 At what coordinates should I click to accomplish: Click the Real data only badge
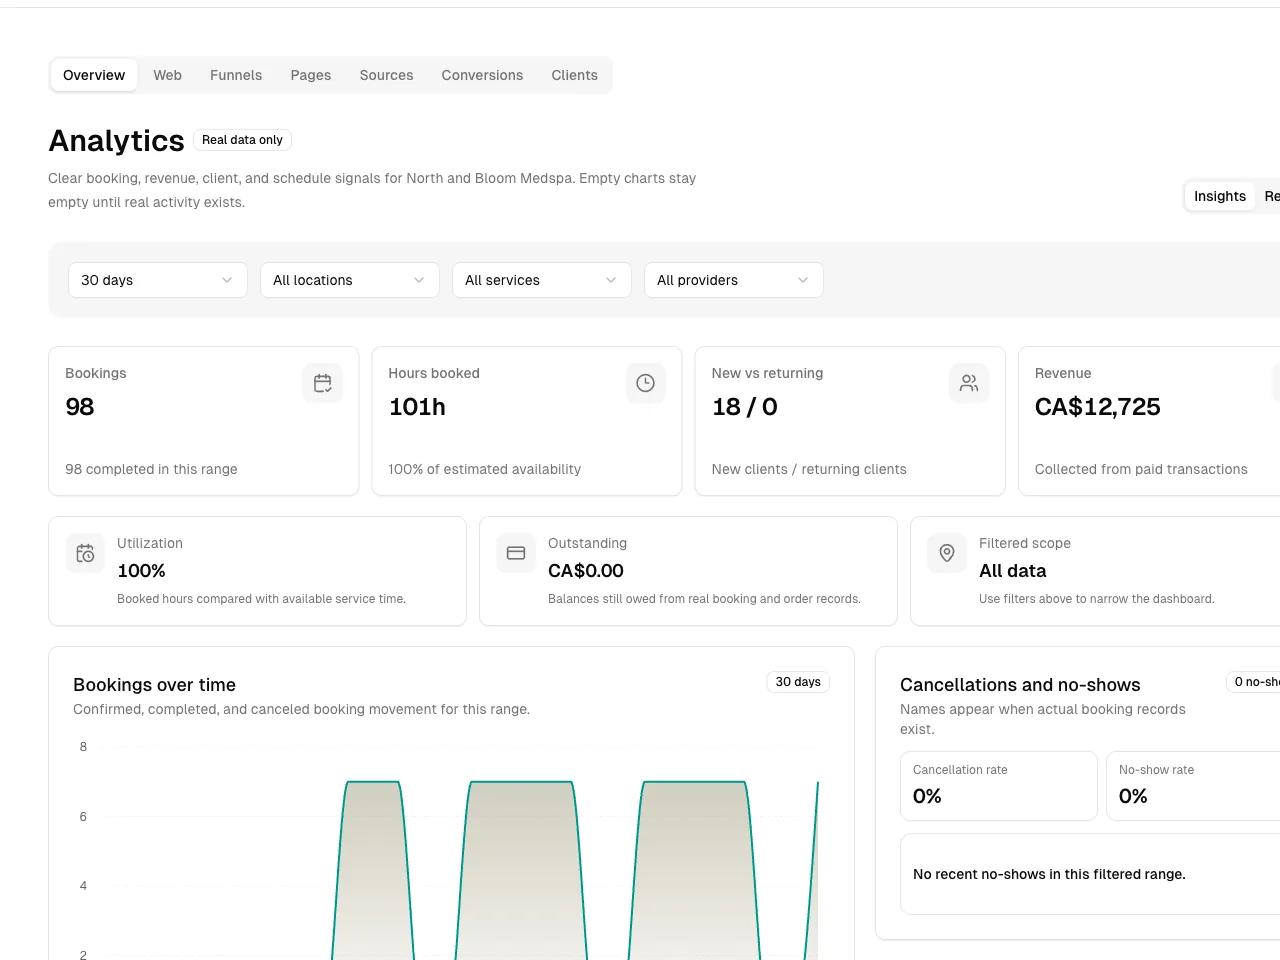(x=242, y=140)
